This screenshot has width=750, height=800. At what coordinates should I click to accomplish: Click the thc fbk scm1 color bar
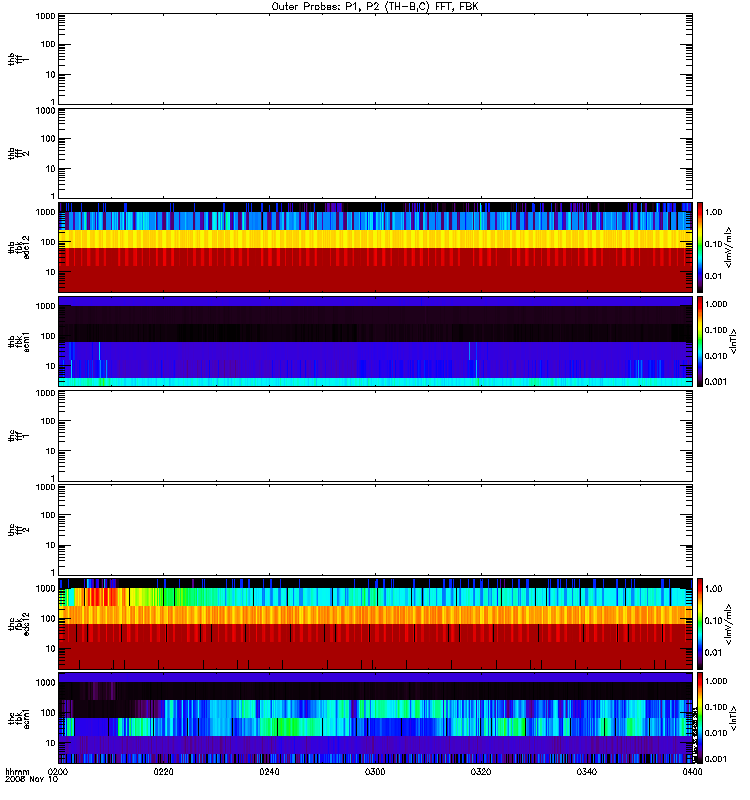click(700, 718)
